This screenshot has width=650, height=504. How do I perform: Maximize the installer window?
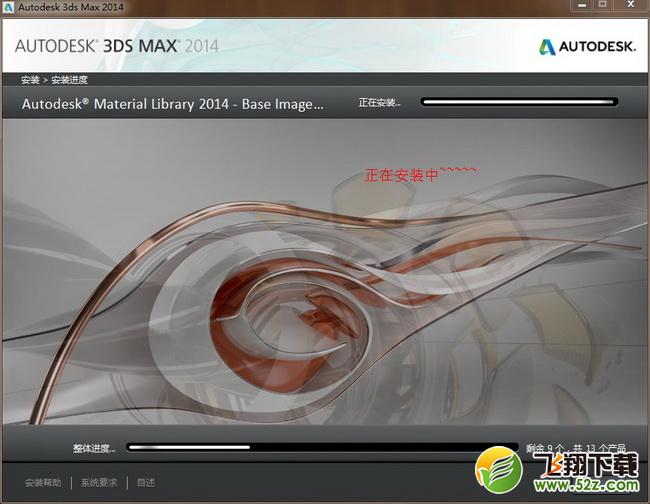pos(603,5)
